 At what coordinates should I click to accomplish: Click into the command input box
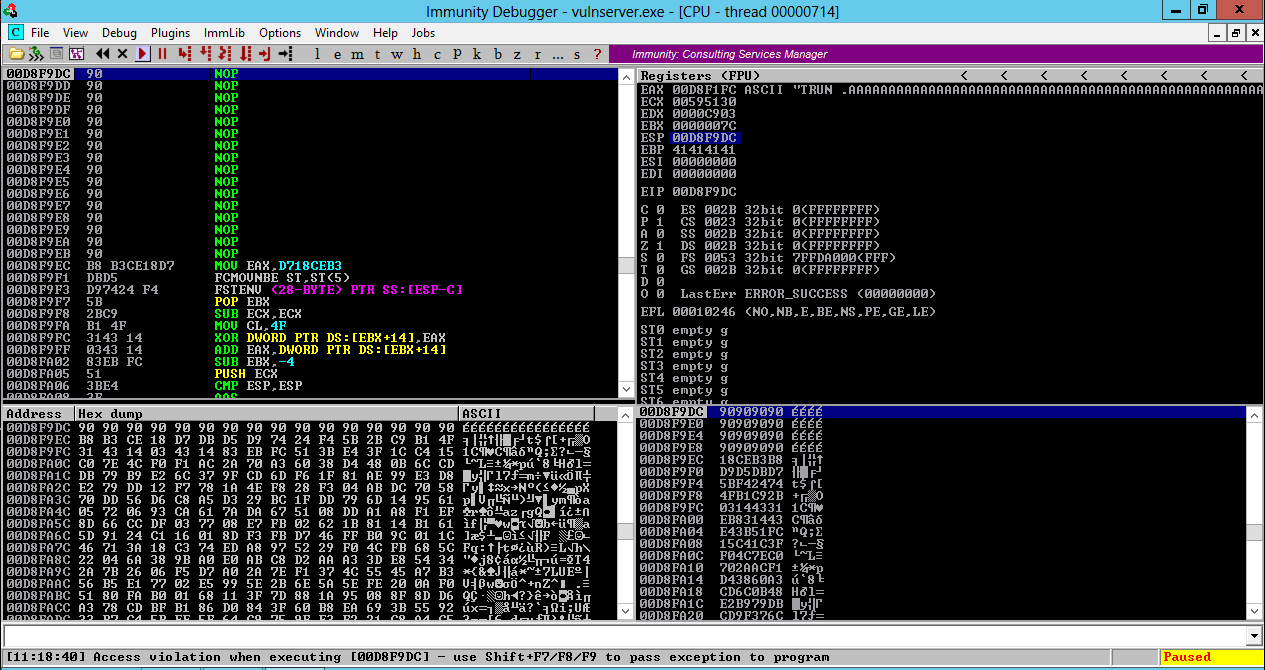coord(624,636)
